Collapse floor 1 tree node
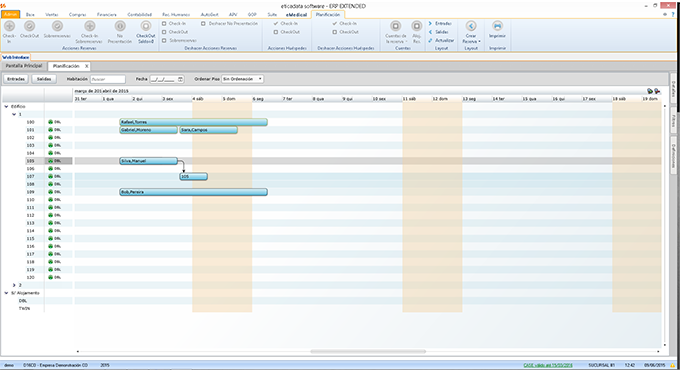 (x=14, y=114)
